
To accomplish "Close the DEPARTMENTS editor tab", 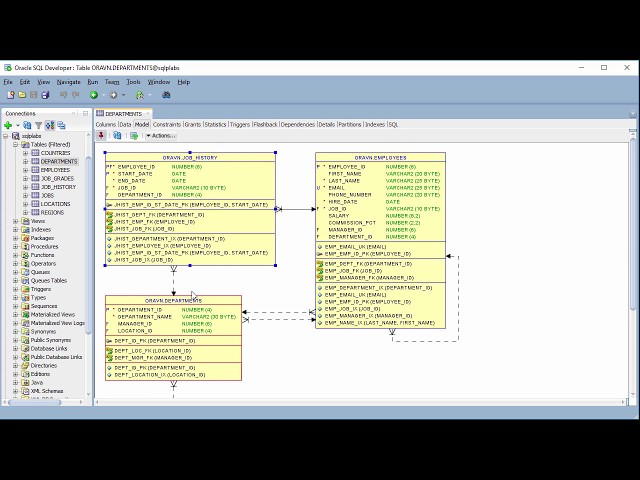I will pyautogui.click(x=148, y=113).
